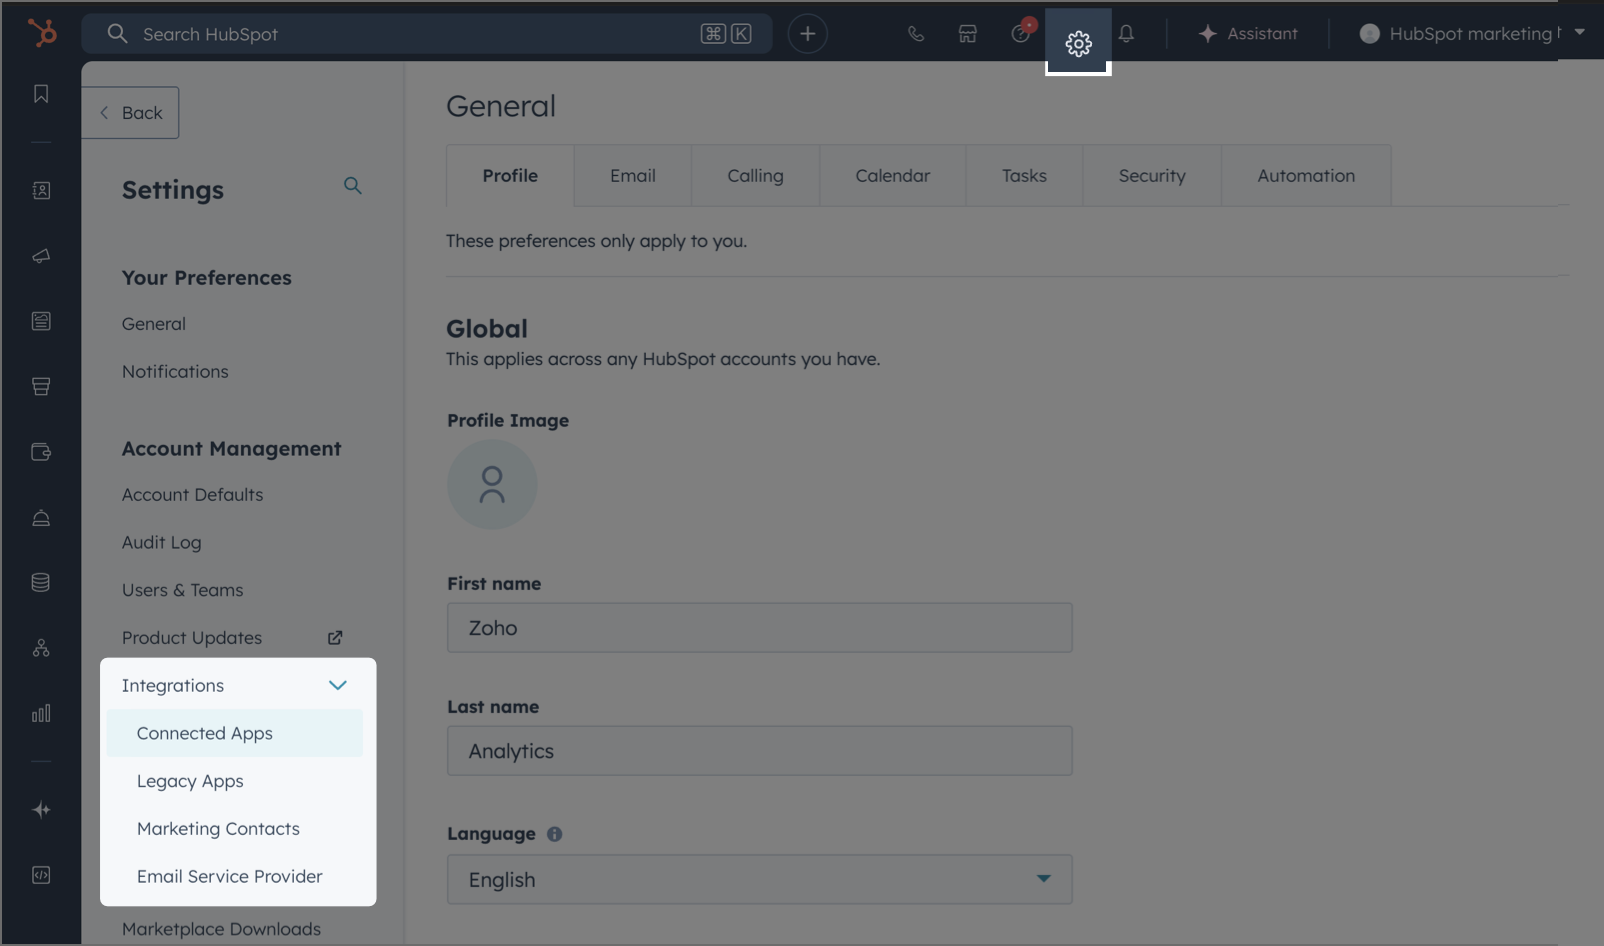1604x946 pixels.
Task: Open the Data Management database icon
Action: 41,582
